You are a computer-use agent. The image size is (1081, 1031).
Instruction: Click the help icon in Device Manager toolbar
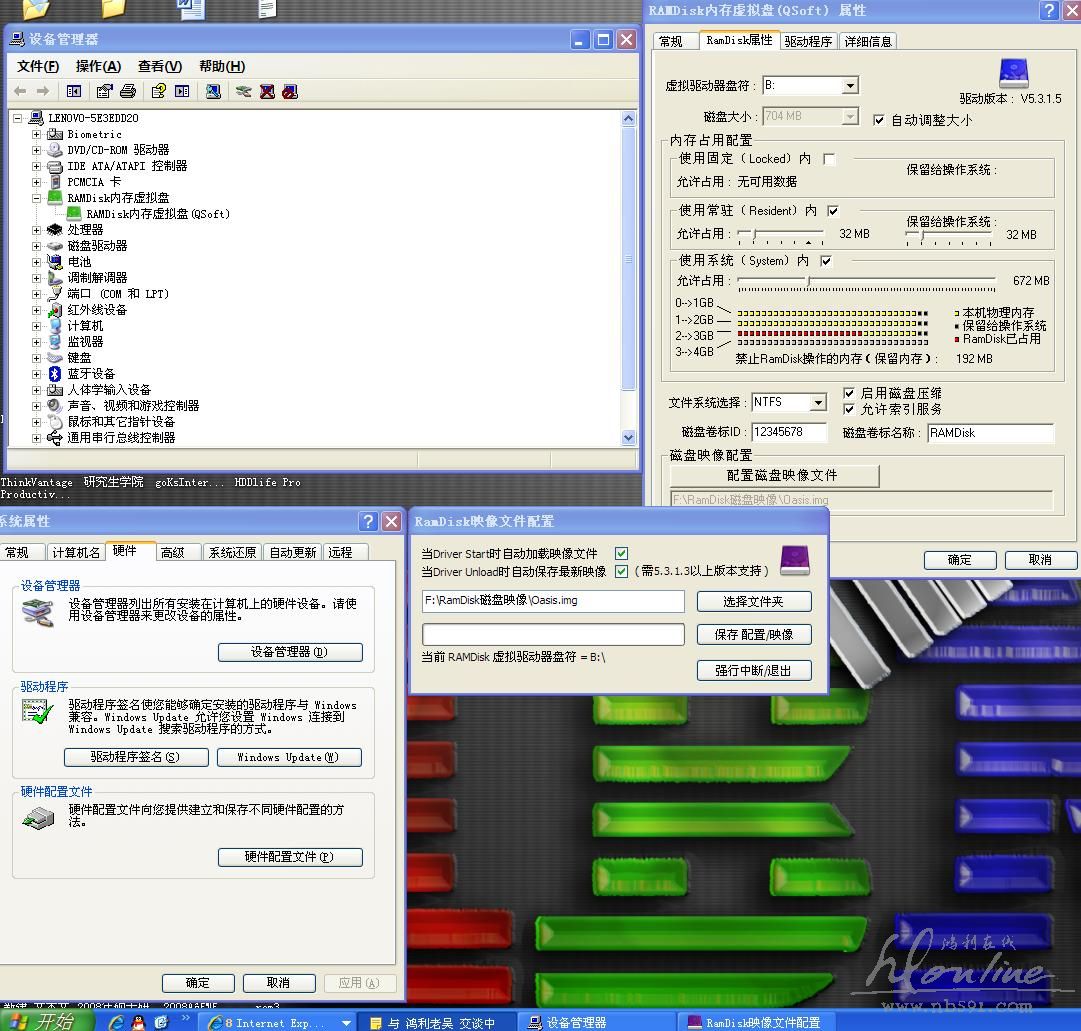coord(158,91)
